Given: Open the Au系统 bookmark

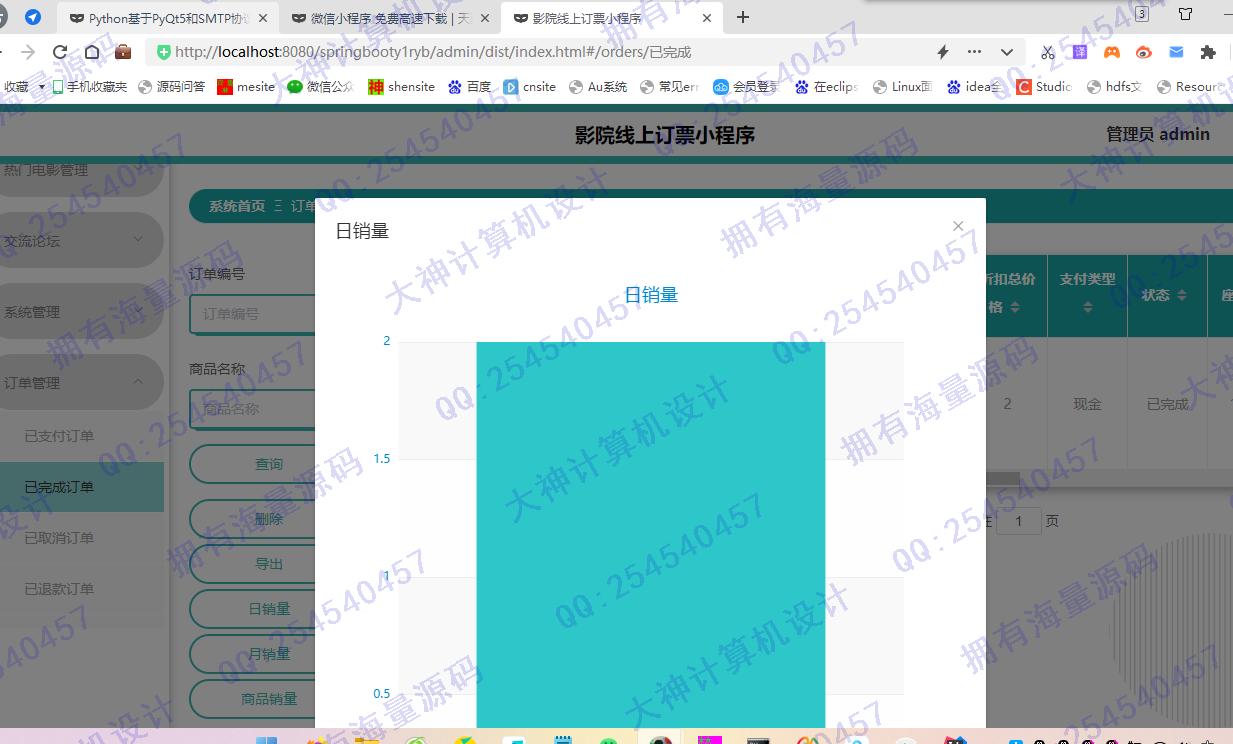Looking at the screenshot, I should [598, 87].
